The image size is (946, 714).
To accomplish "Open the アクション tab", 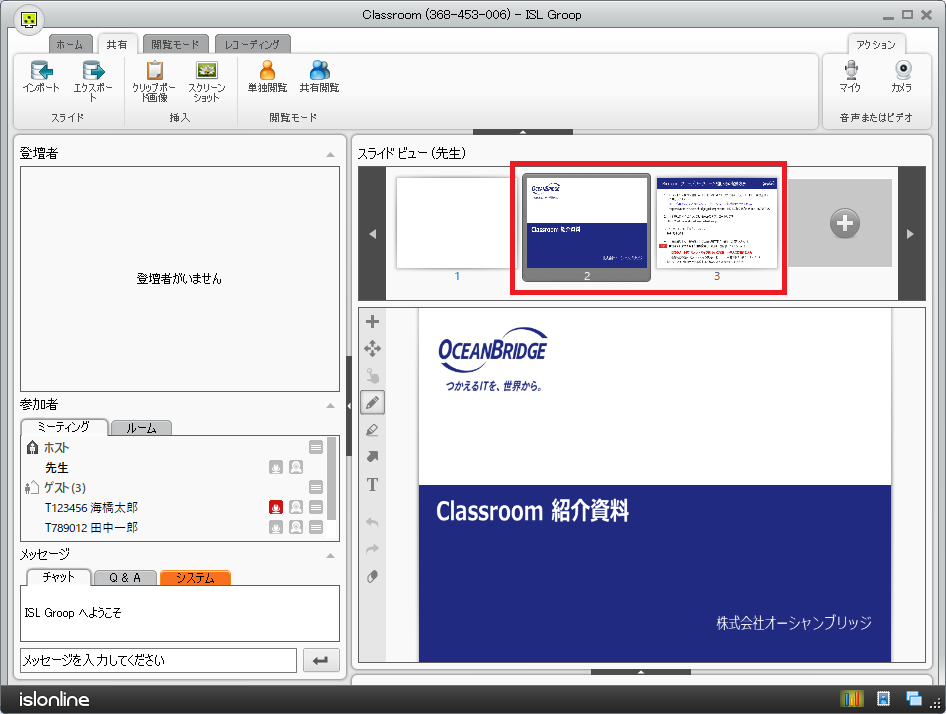I will click(876, 44).
